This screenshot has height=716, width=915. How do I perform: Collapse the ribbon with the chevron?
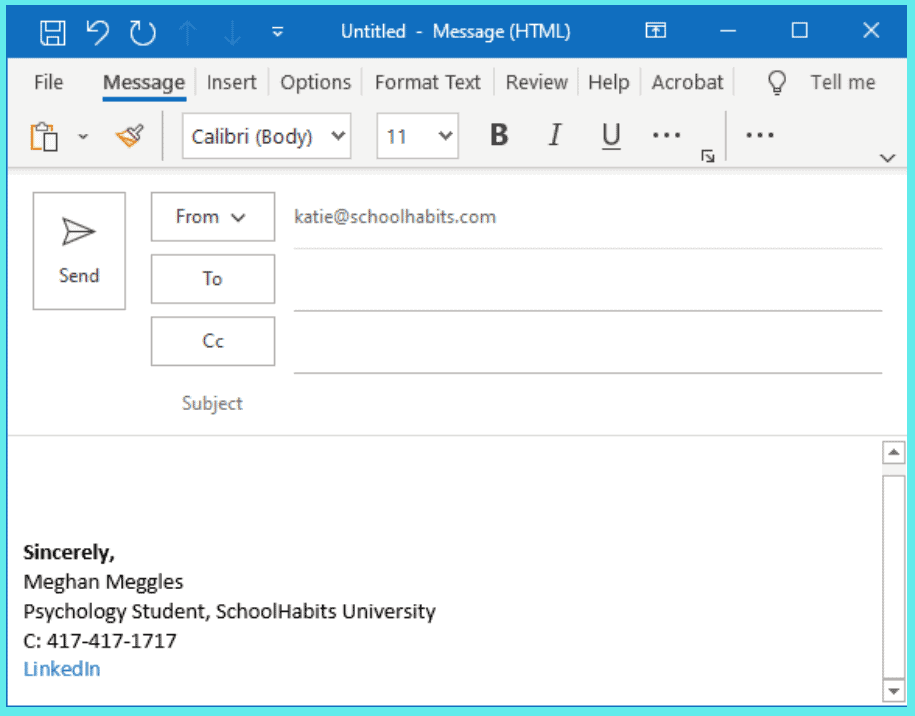point(888,158)
